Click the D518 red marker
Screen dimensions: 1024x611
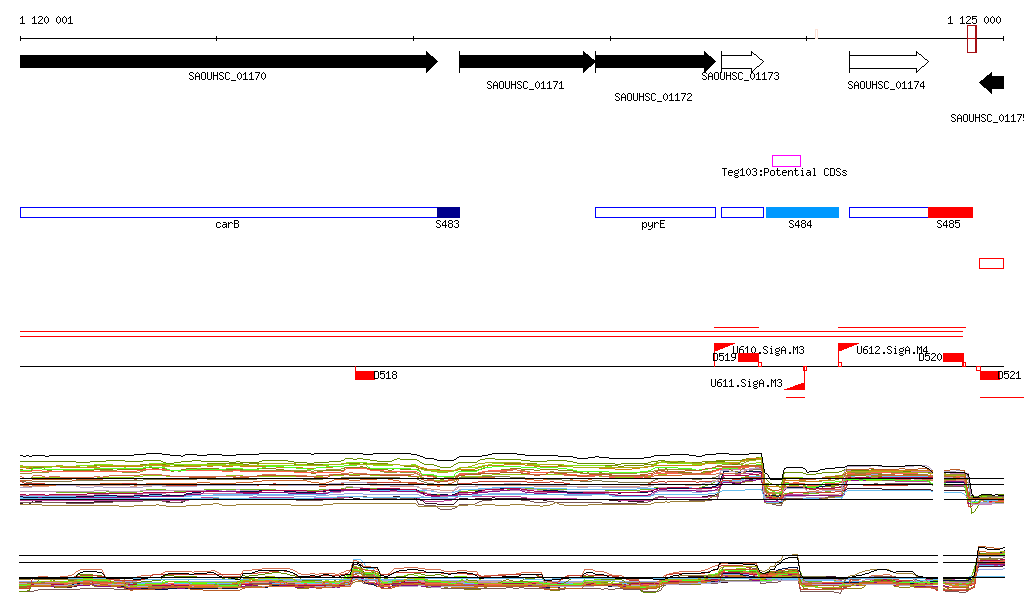[x=364, y=375]
